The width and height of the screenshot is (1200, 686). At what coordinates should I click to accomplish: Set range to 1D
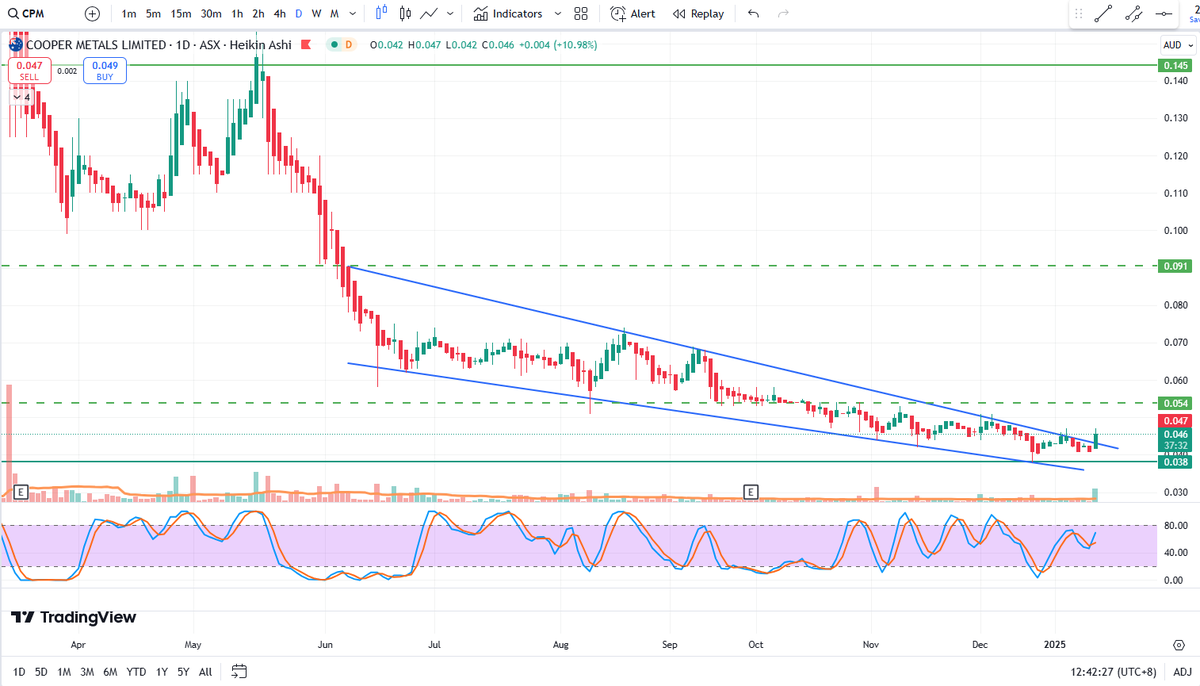(19, 671)
